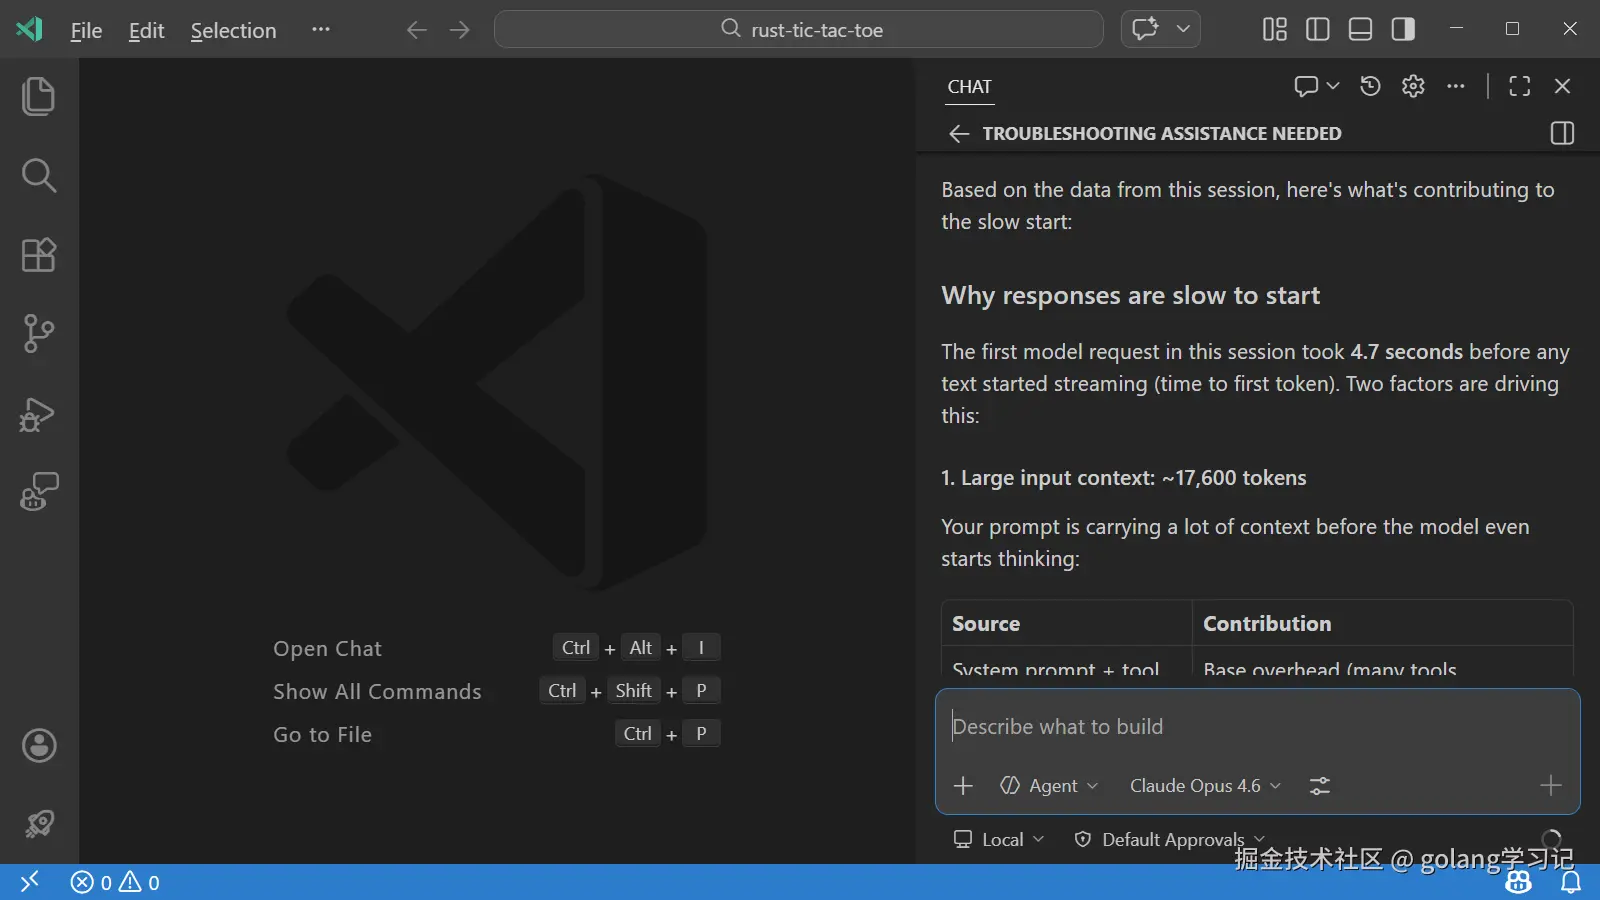Open the Search view in activity bar
This screenshot has height=900, width=1600.
(x=39, y=176)
